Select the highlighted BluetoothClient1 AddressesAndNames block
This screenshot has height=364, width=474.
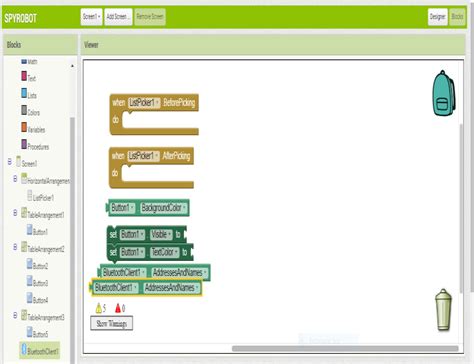coord(146,288)
